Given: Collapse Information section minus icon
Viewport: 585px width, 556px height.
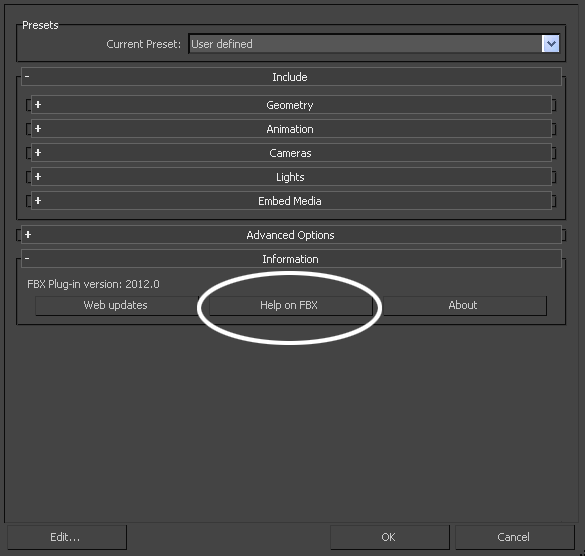Looking at the screenshot, I should coord(27,259).
